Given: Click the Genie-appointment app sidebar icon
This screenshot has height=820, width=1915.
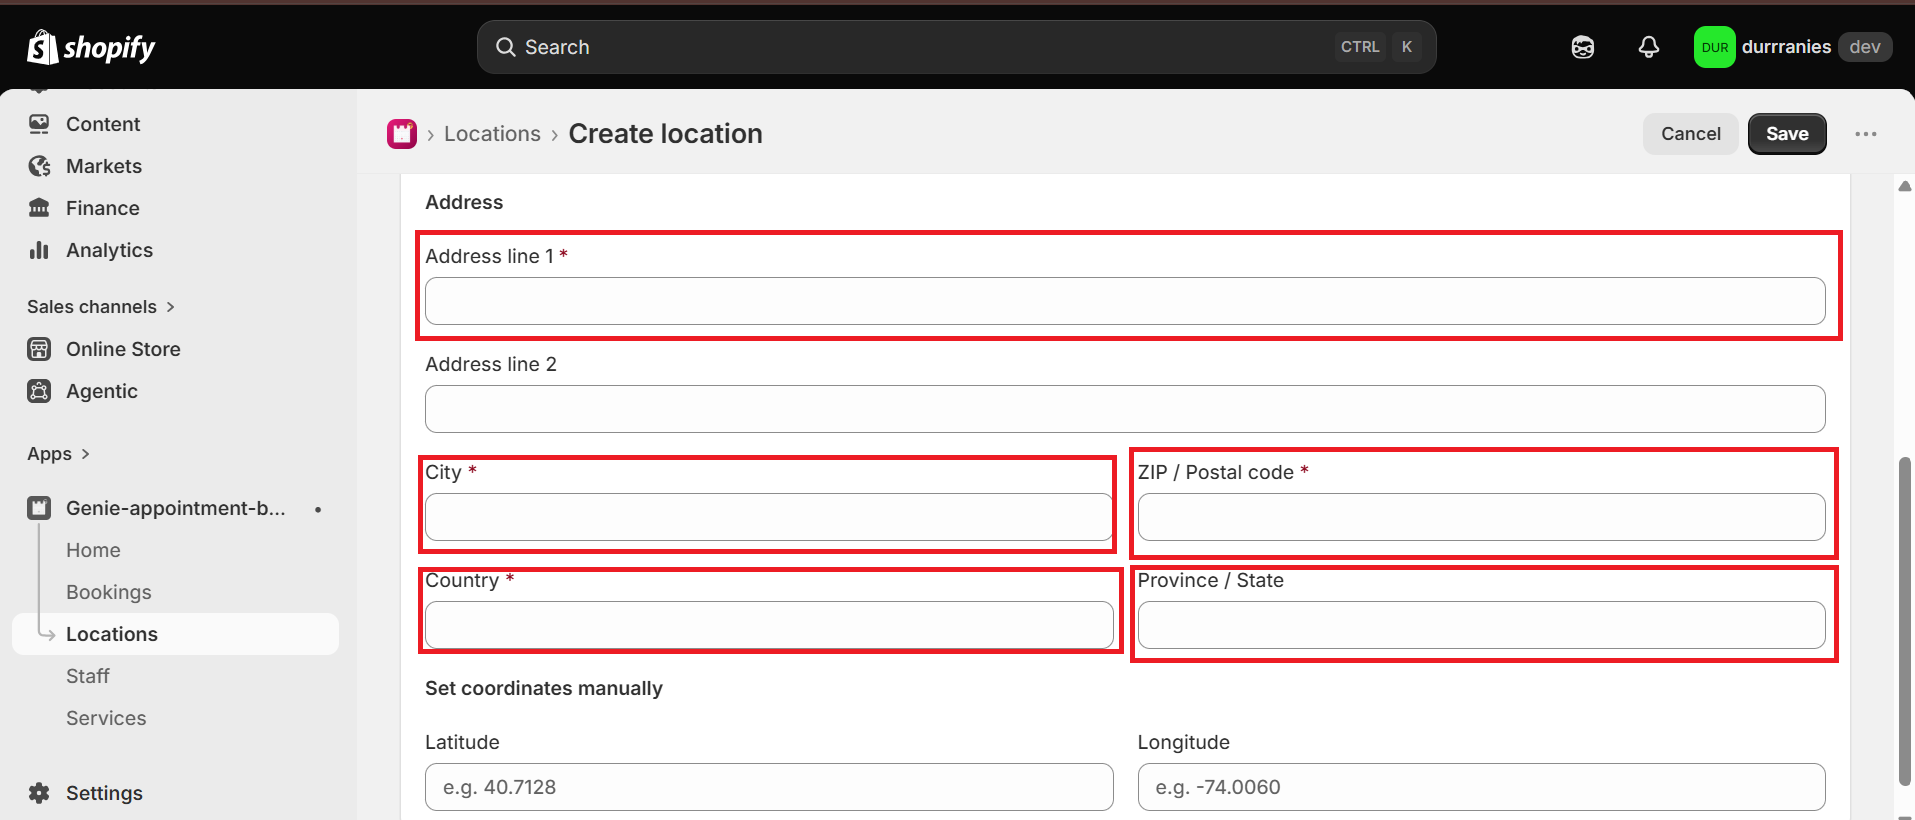Looking at the screenshot, I should (x=39, y=508).
